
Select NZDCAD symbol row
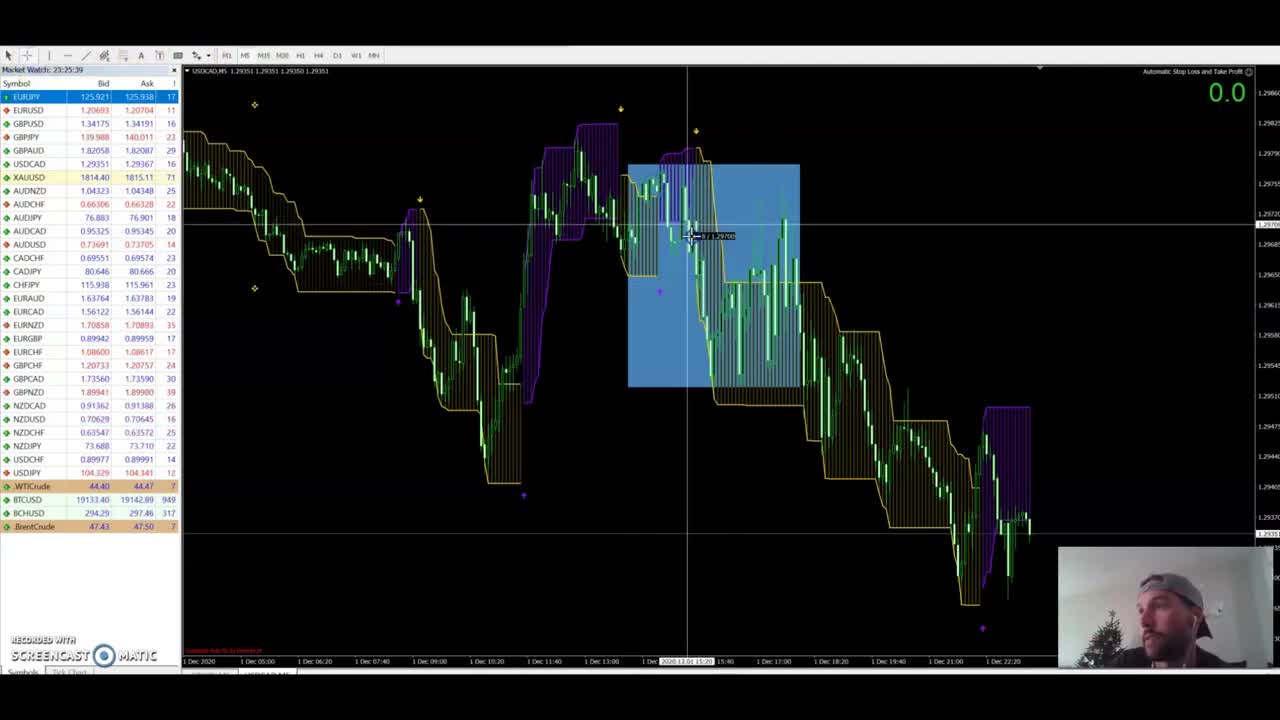click(x=90, y=406)
